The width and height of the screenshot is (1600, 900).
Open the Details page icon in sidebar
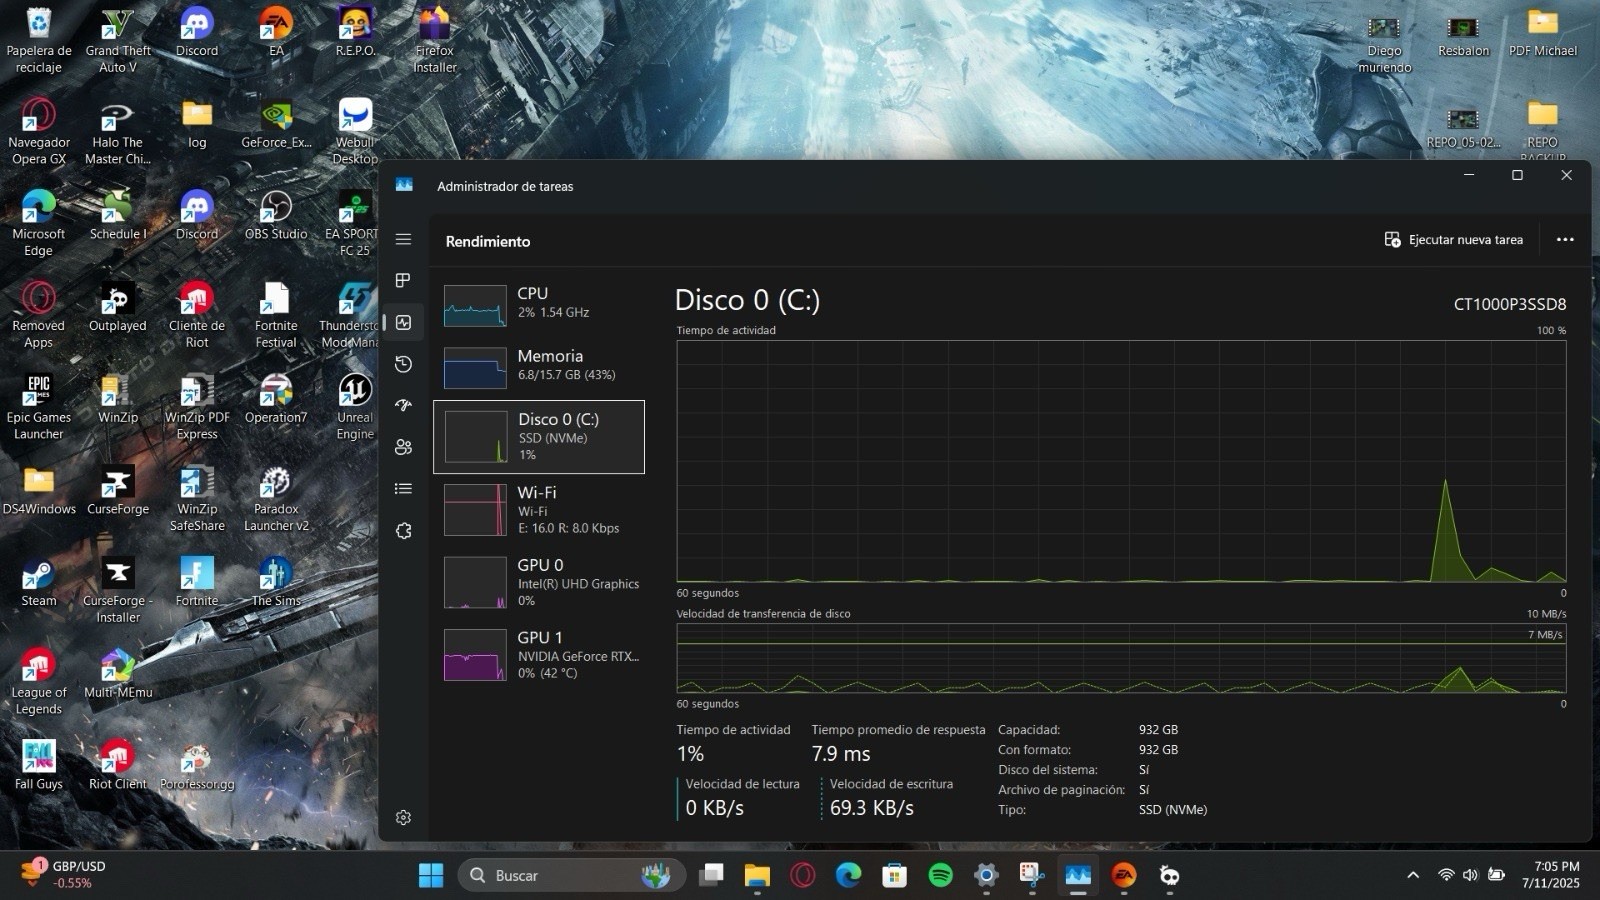[403, 489]
